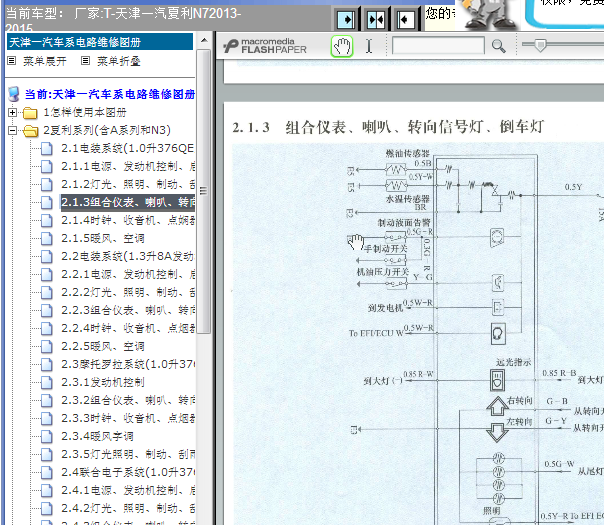Click the 燃油传感器 label in diagram
Viewport: 604px width, 525px height.
tap(408, 153)
